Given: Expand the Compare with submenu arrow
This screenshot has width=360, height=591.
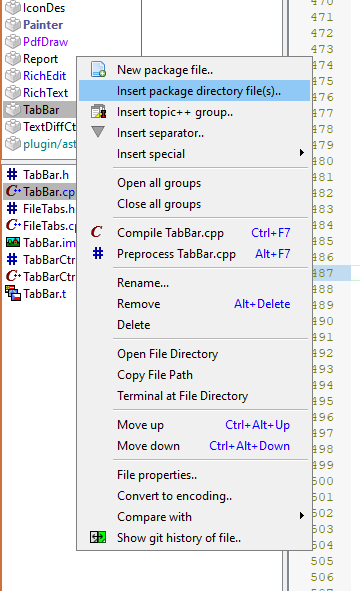Looking at the screenshot, I should (302, 516).
